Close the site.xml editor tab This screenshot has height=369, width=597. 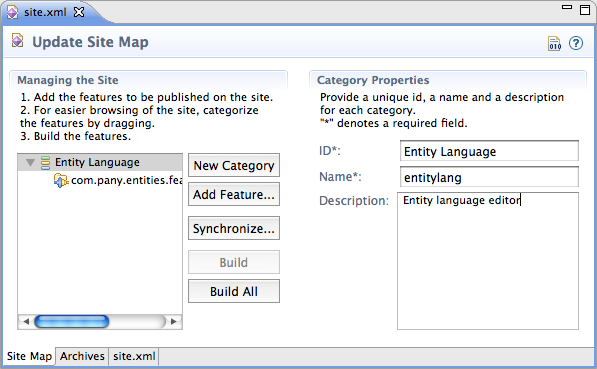click(79, 12)
